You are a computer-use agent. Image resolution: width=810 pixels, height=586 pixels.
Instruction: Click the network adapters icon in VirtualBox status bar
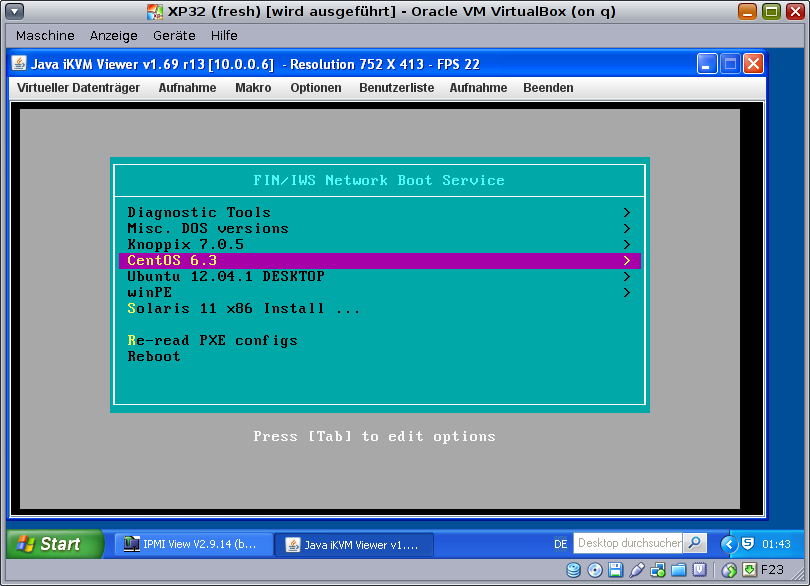[x=658, y=570]
